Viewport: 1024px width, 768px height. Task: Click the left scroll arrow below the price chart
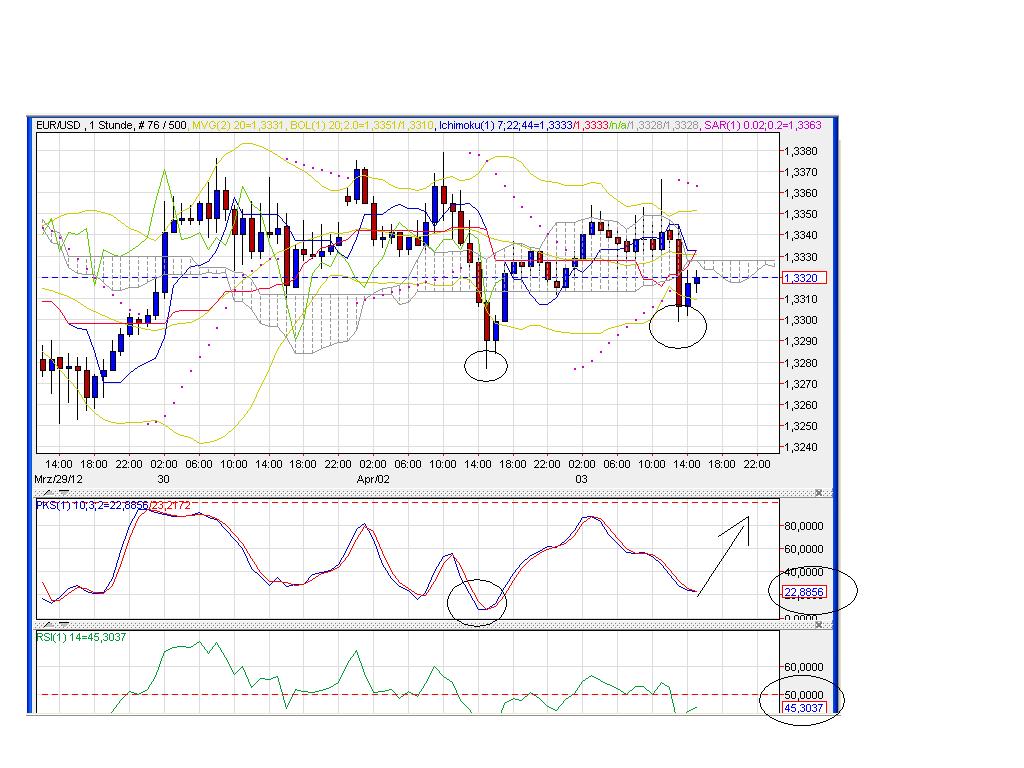pos(47,492)
